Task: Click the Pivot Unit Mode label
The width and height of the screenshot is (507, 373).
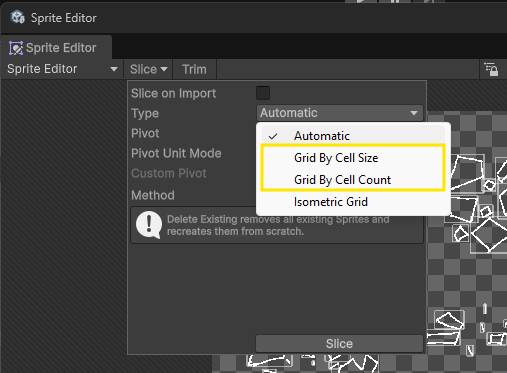Action: pos(176,153)
